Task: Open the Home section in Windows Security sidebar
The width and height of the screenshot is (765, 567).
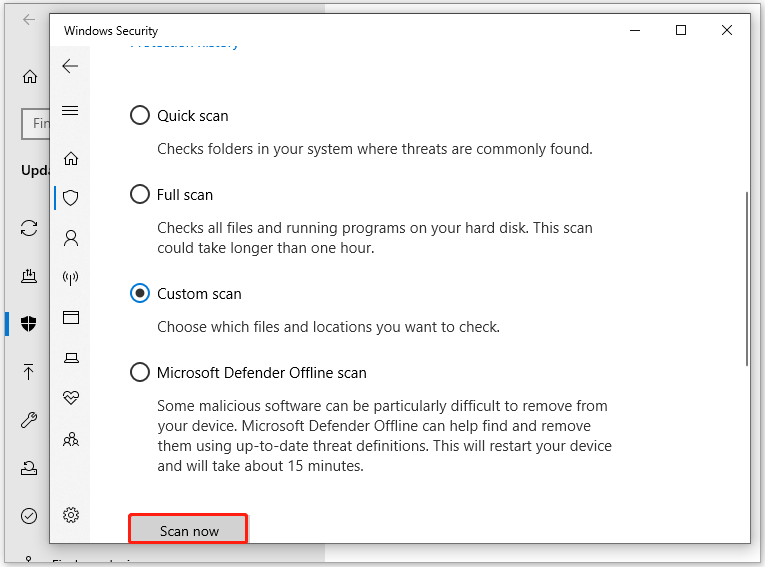Action: [x=70, y=158]
